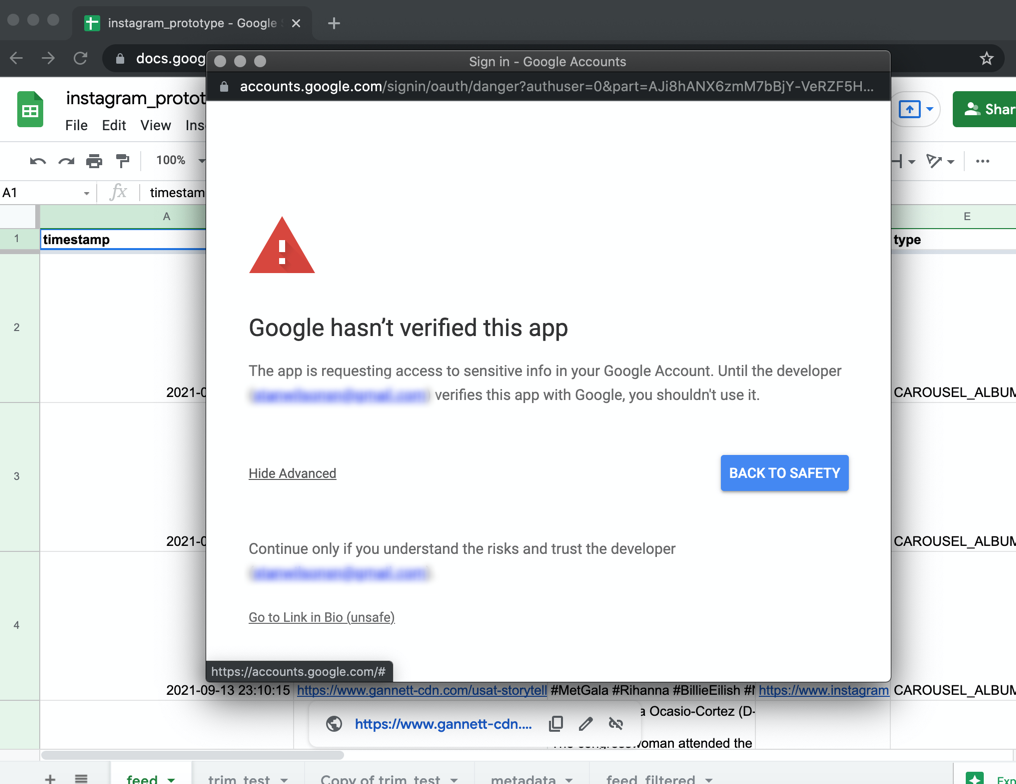The image size is (1016, 784).
Task: Open the cell reference name box dropdown
Action: tap(86, 193)
